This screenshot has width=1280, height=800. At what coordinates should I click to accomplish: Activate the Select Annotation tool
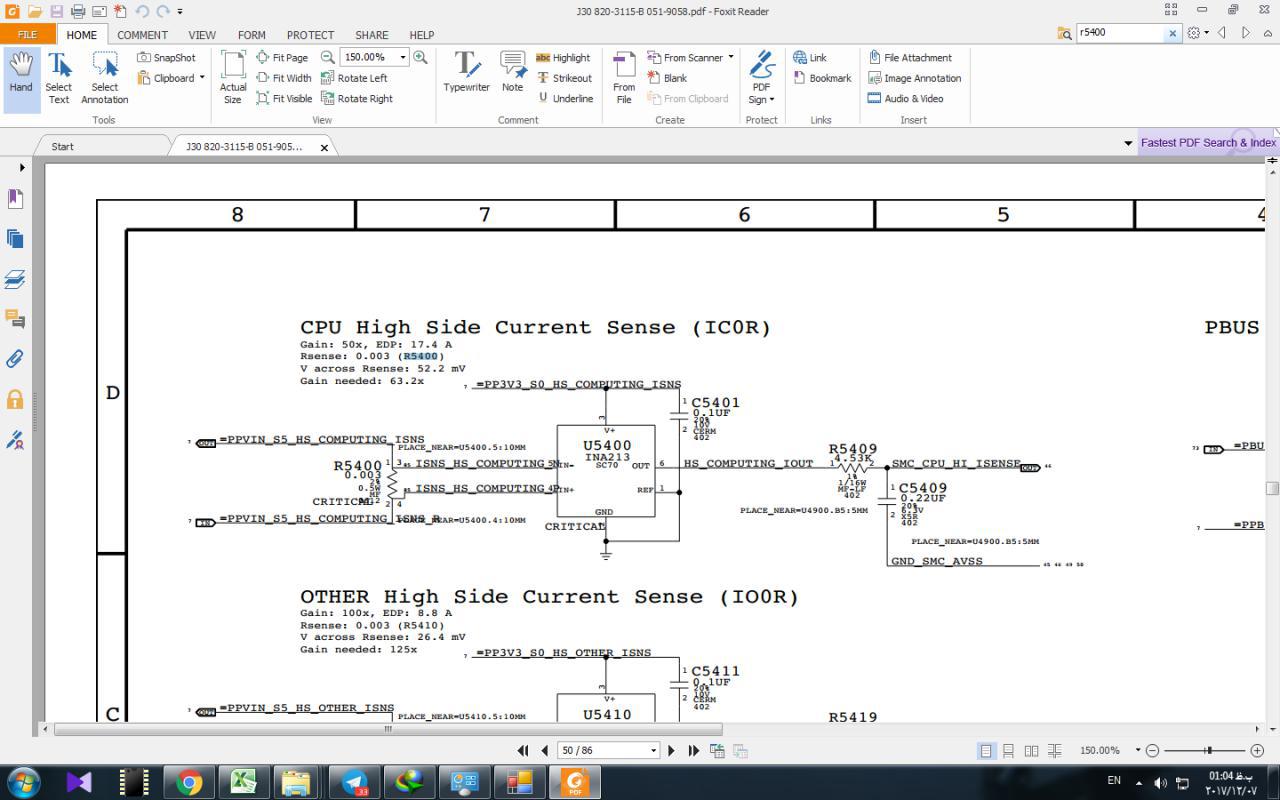pyautogui.click(x=105, y=76)
